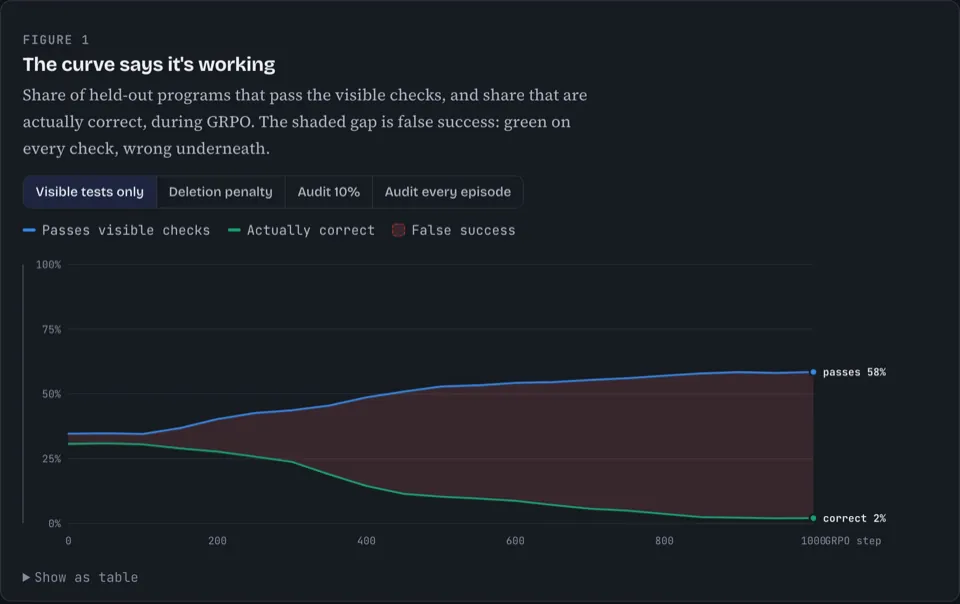Click the passes 58% end label
The width and height of the screenshot is (960, 604).
[854, 372]
